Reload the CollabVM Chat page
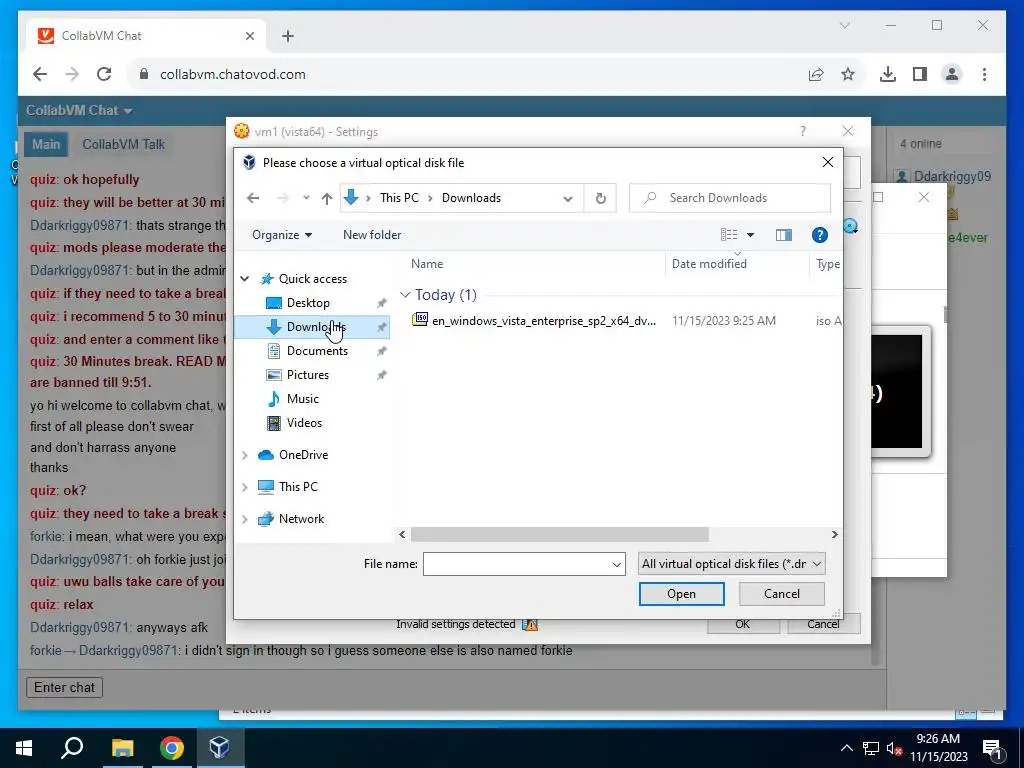 104,74
